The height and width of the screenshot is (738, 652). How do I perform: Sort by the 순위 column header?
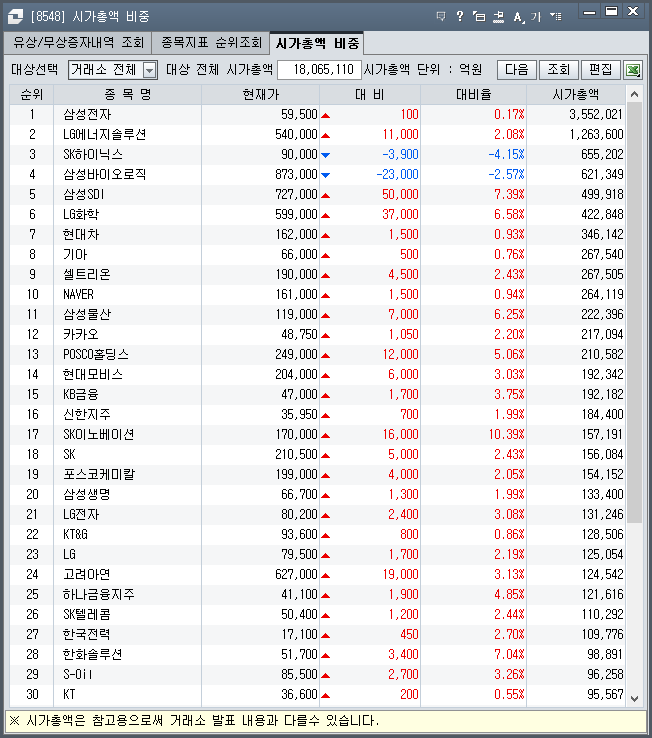pyautogui.click(x=32, y=95)
